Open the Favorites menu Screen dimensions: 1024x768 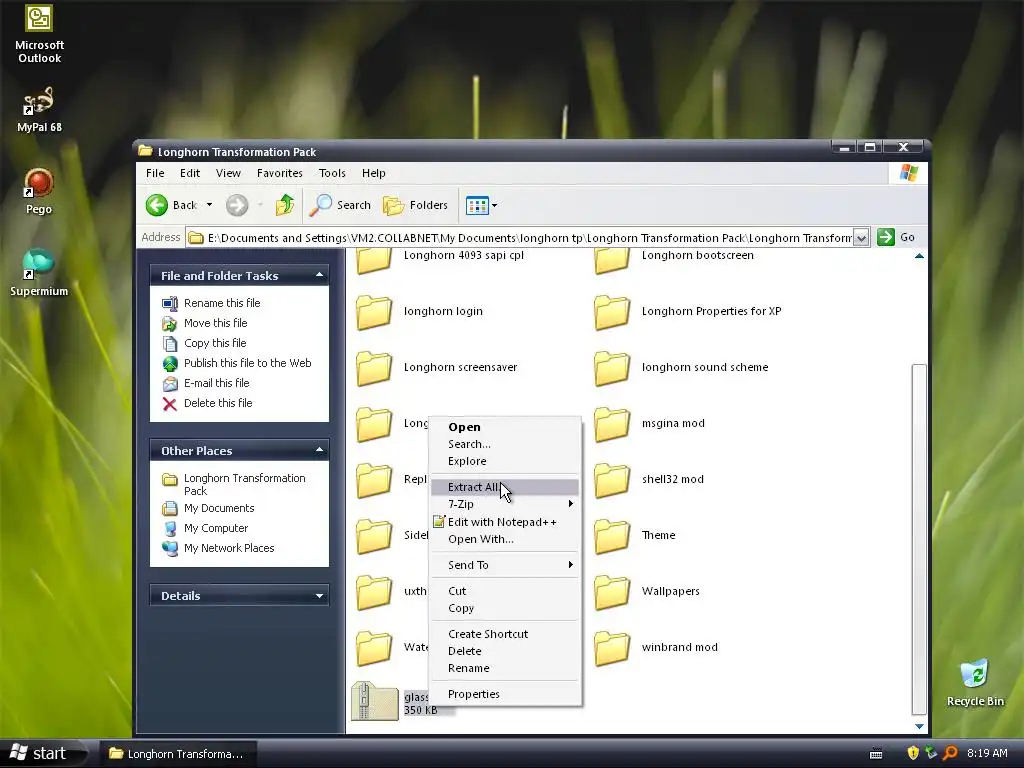point(280,173)
